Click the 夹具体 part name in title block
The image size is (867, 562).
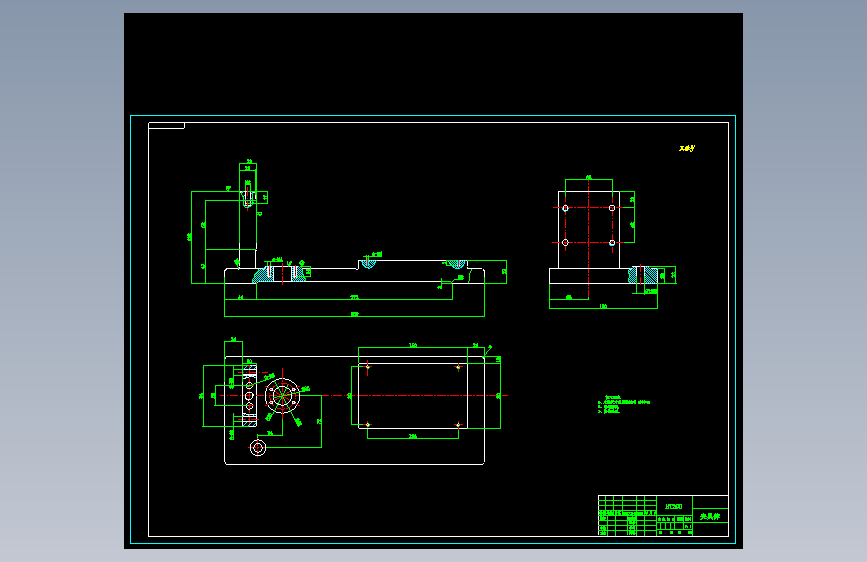click(710, 516)
